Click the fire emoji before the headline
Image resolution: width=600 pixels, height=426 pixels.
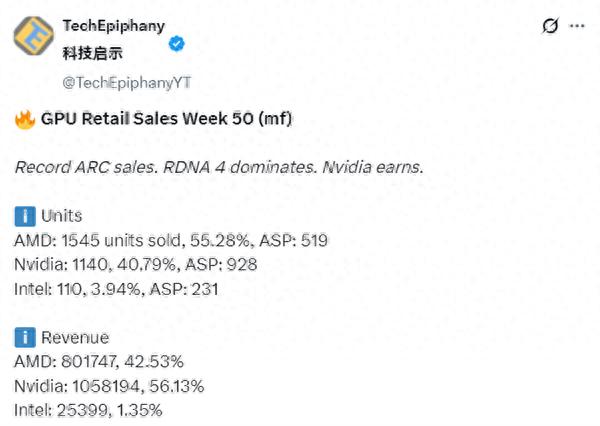pos(25,120)
